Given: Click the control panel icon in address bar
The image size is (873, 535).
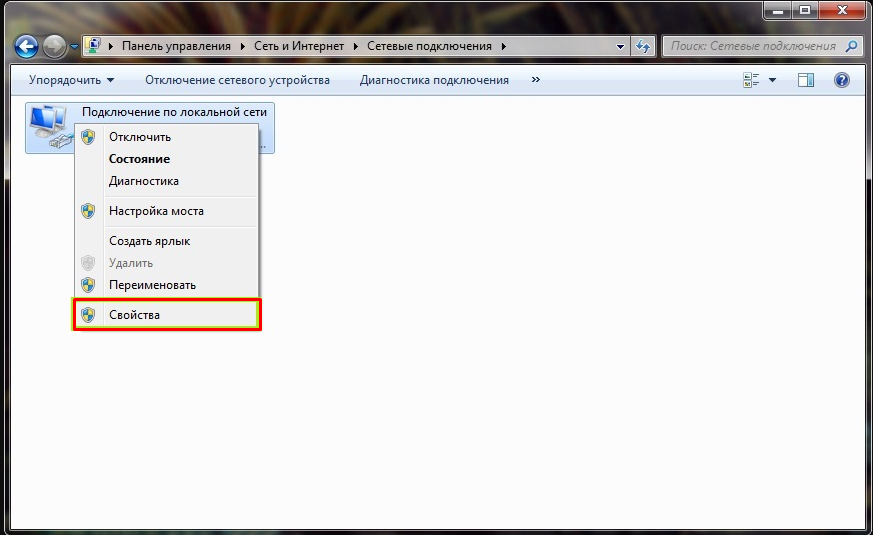Looking at the screenshot, I should [93, 46].
